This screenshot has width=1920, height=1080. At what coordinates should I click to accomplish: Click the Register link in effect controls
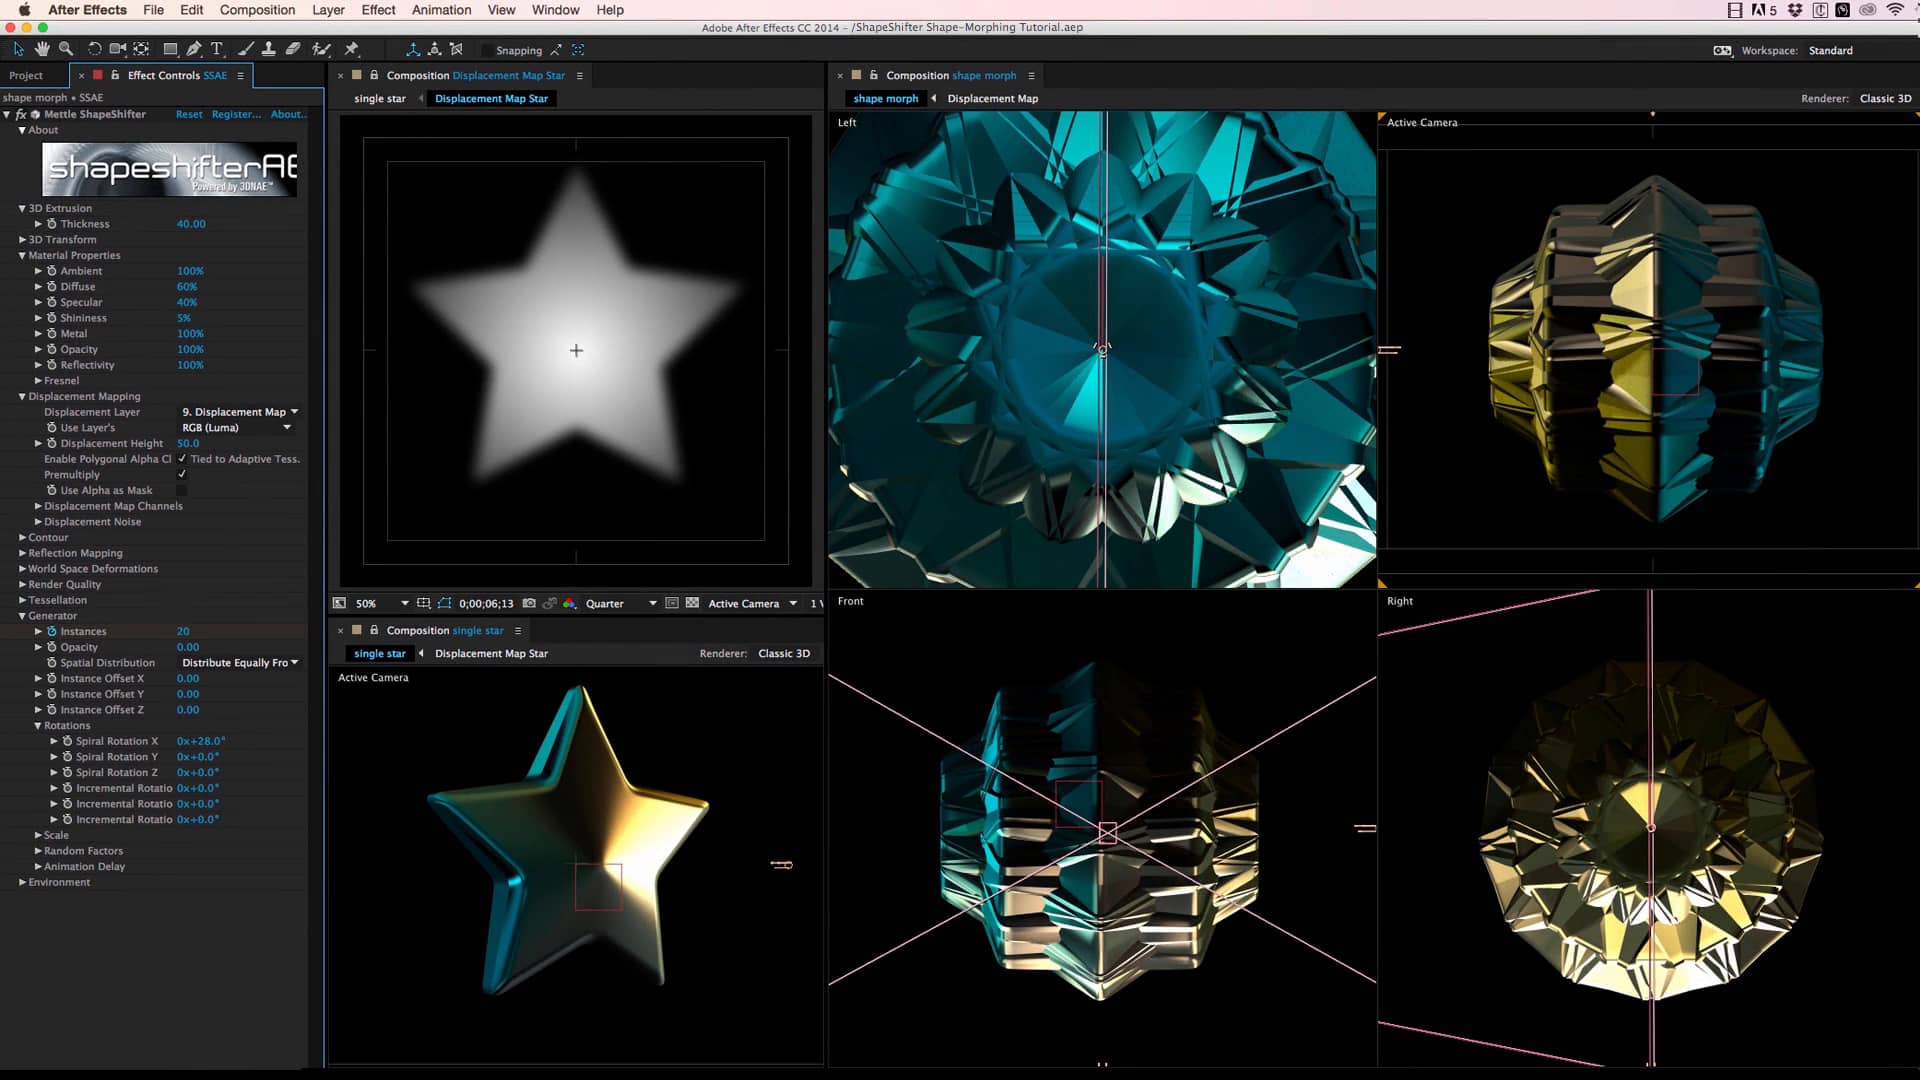(x=236, y=114)
